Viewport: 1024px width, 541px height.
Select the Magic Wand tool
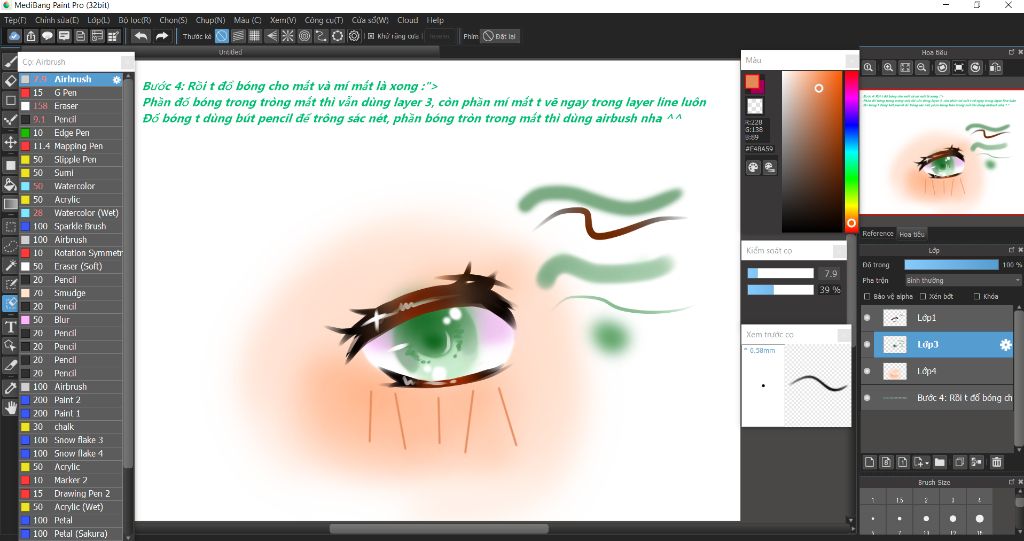point(10,266)
